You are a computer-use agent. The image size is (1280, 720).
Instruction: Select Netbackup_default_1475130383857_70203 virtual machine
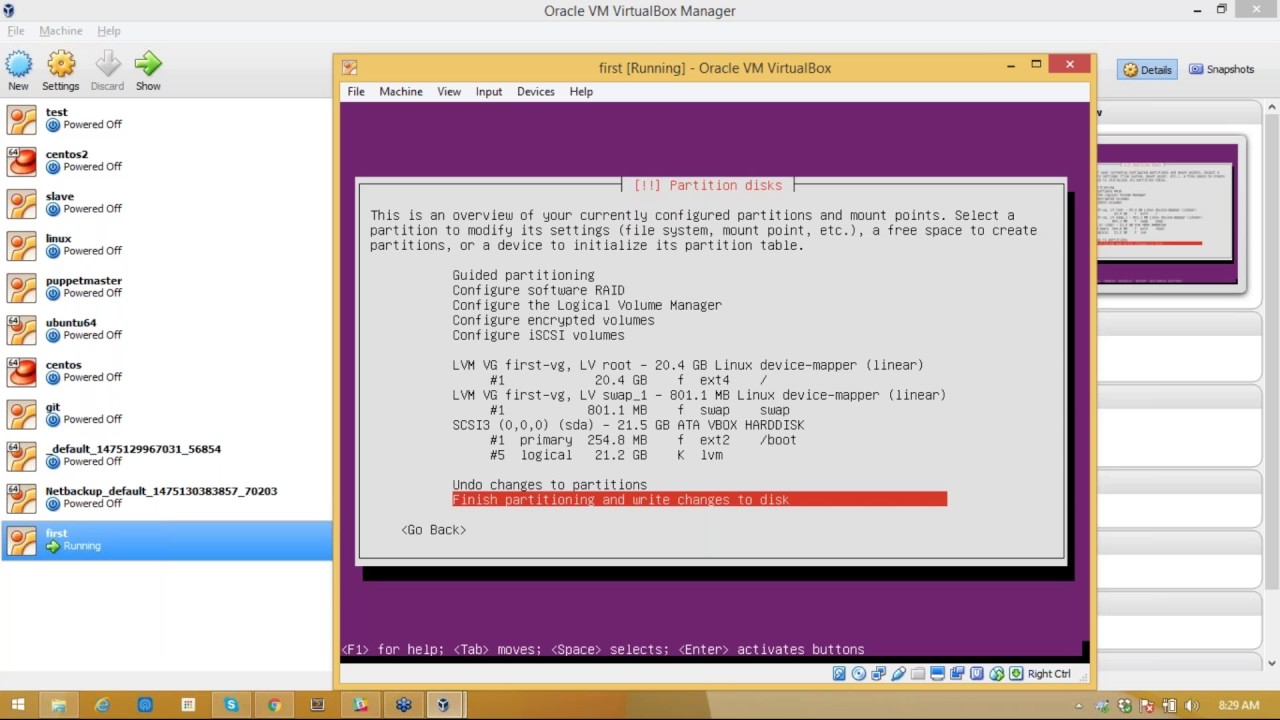166,497
